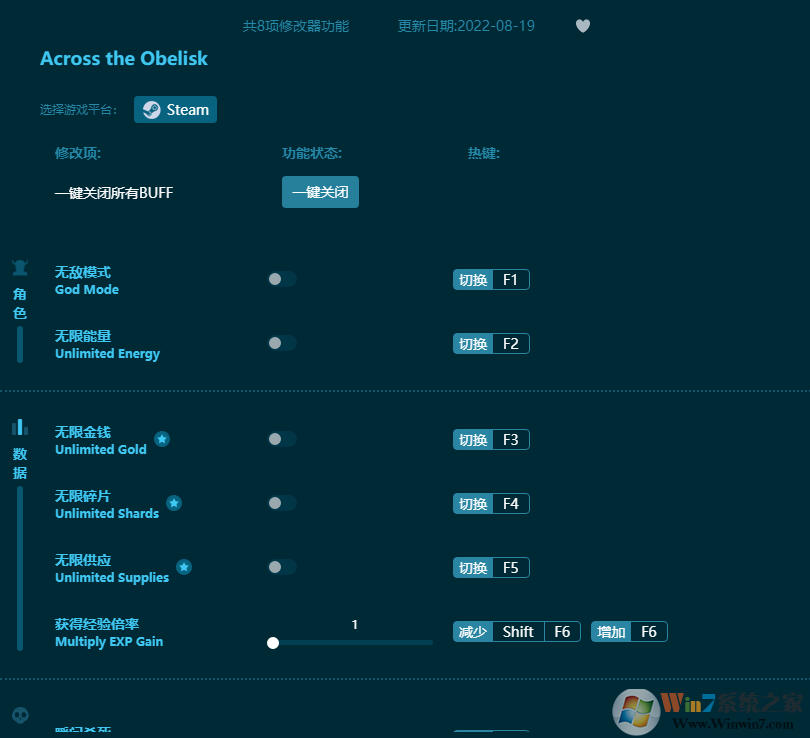Image resolution: width=810 pixels, height=738 pixels.
Task: Click the star icon beside Unlimited Supplies
Action: pos(184,567)
